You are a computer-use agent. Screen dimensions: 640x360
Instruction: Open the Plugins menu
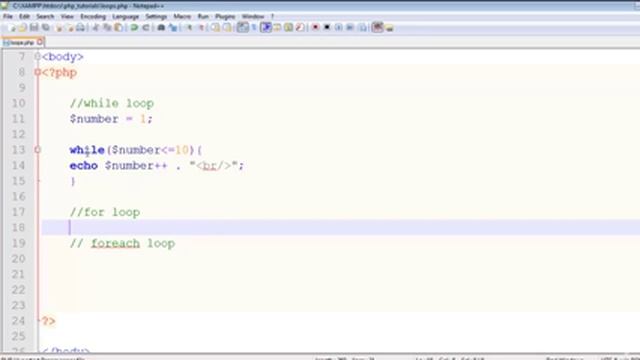(225, 17)
